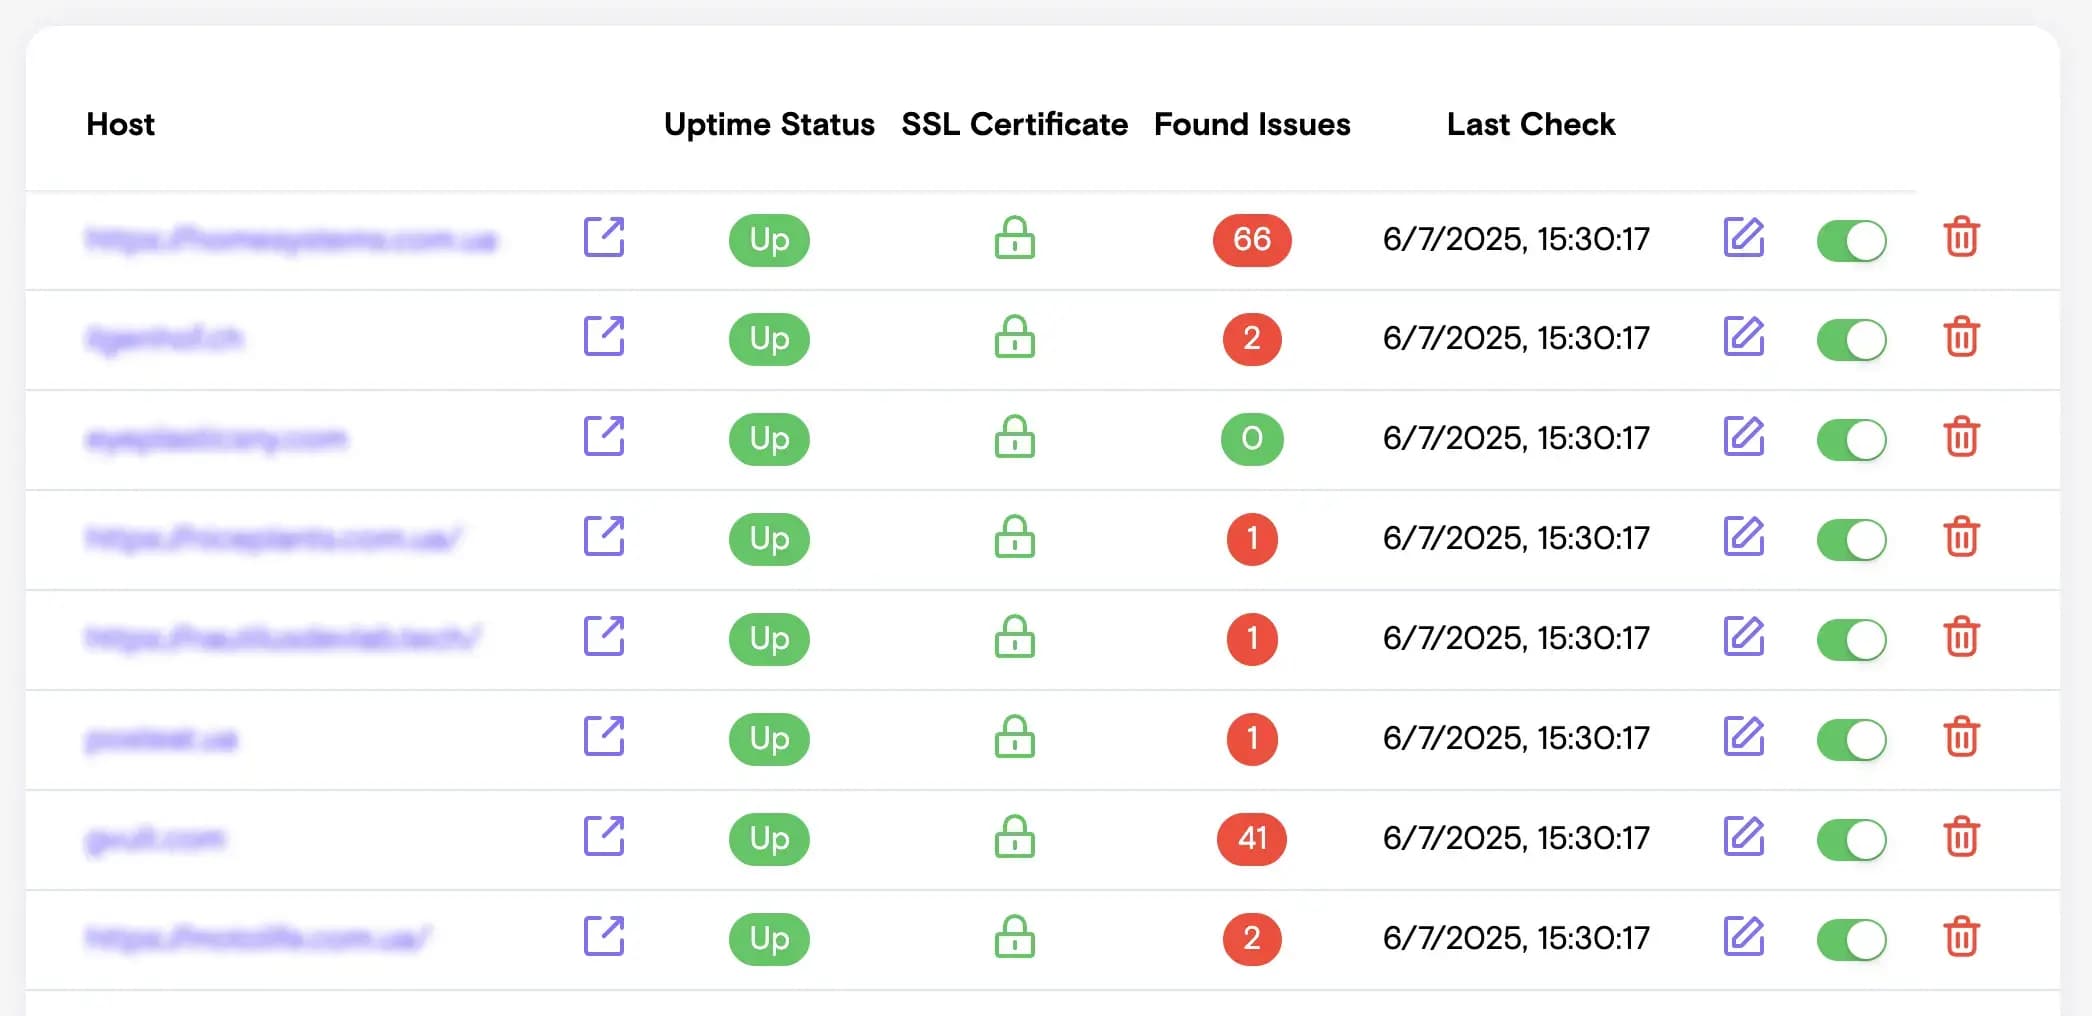
Task: Click SSL lock icon in the last host row
Action: point(1015,937)
